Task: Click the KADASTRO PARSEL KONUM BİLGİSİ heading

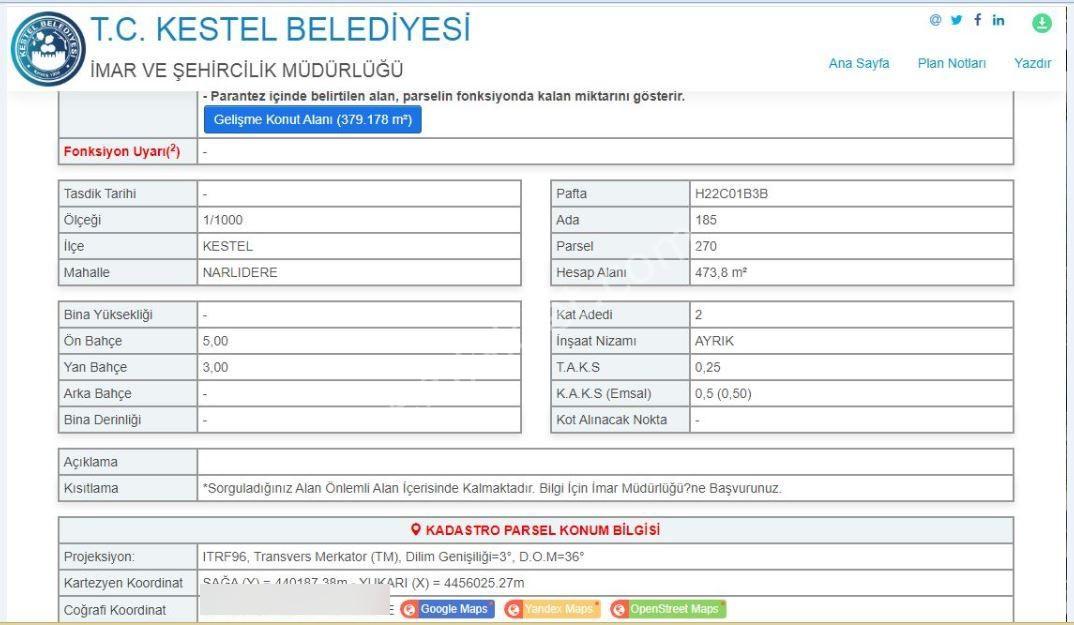Action: (542, 530)
